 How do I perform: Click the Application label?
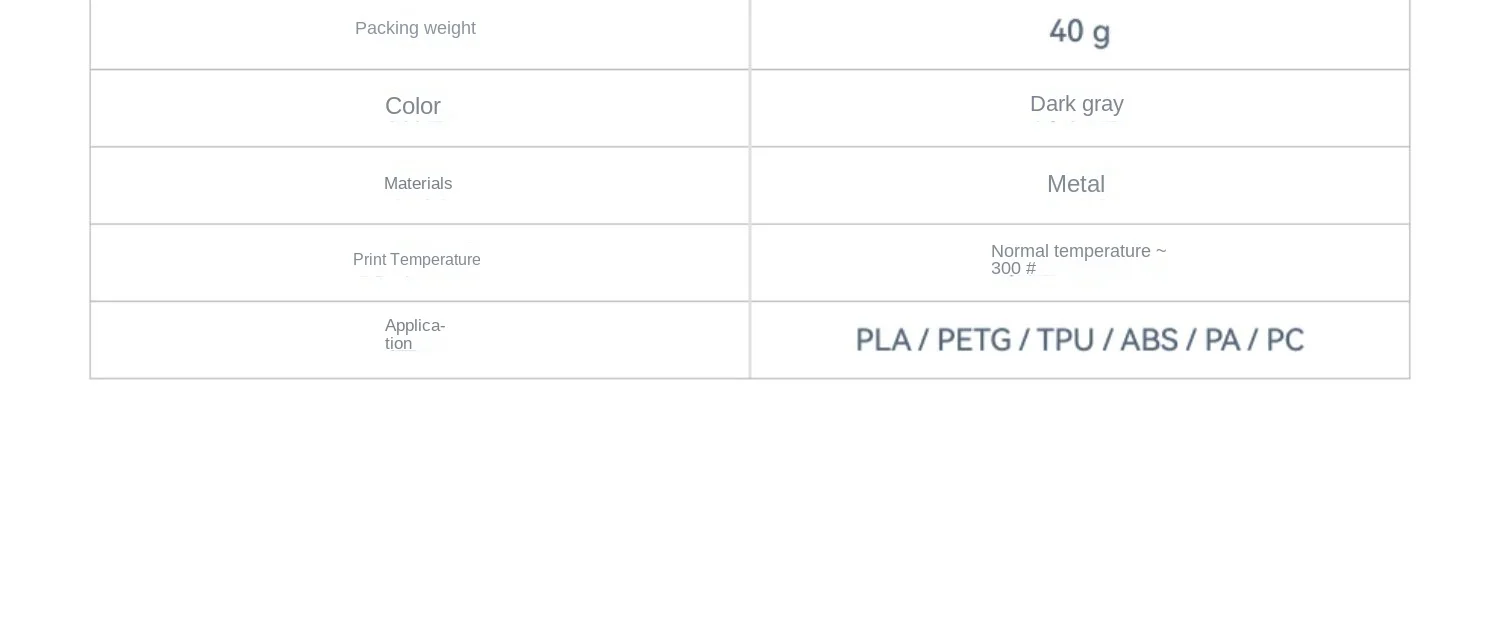point(415,335)
